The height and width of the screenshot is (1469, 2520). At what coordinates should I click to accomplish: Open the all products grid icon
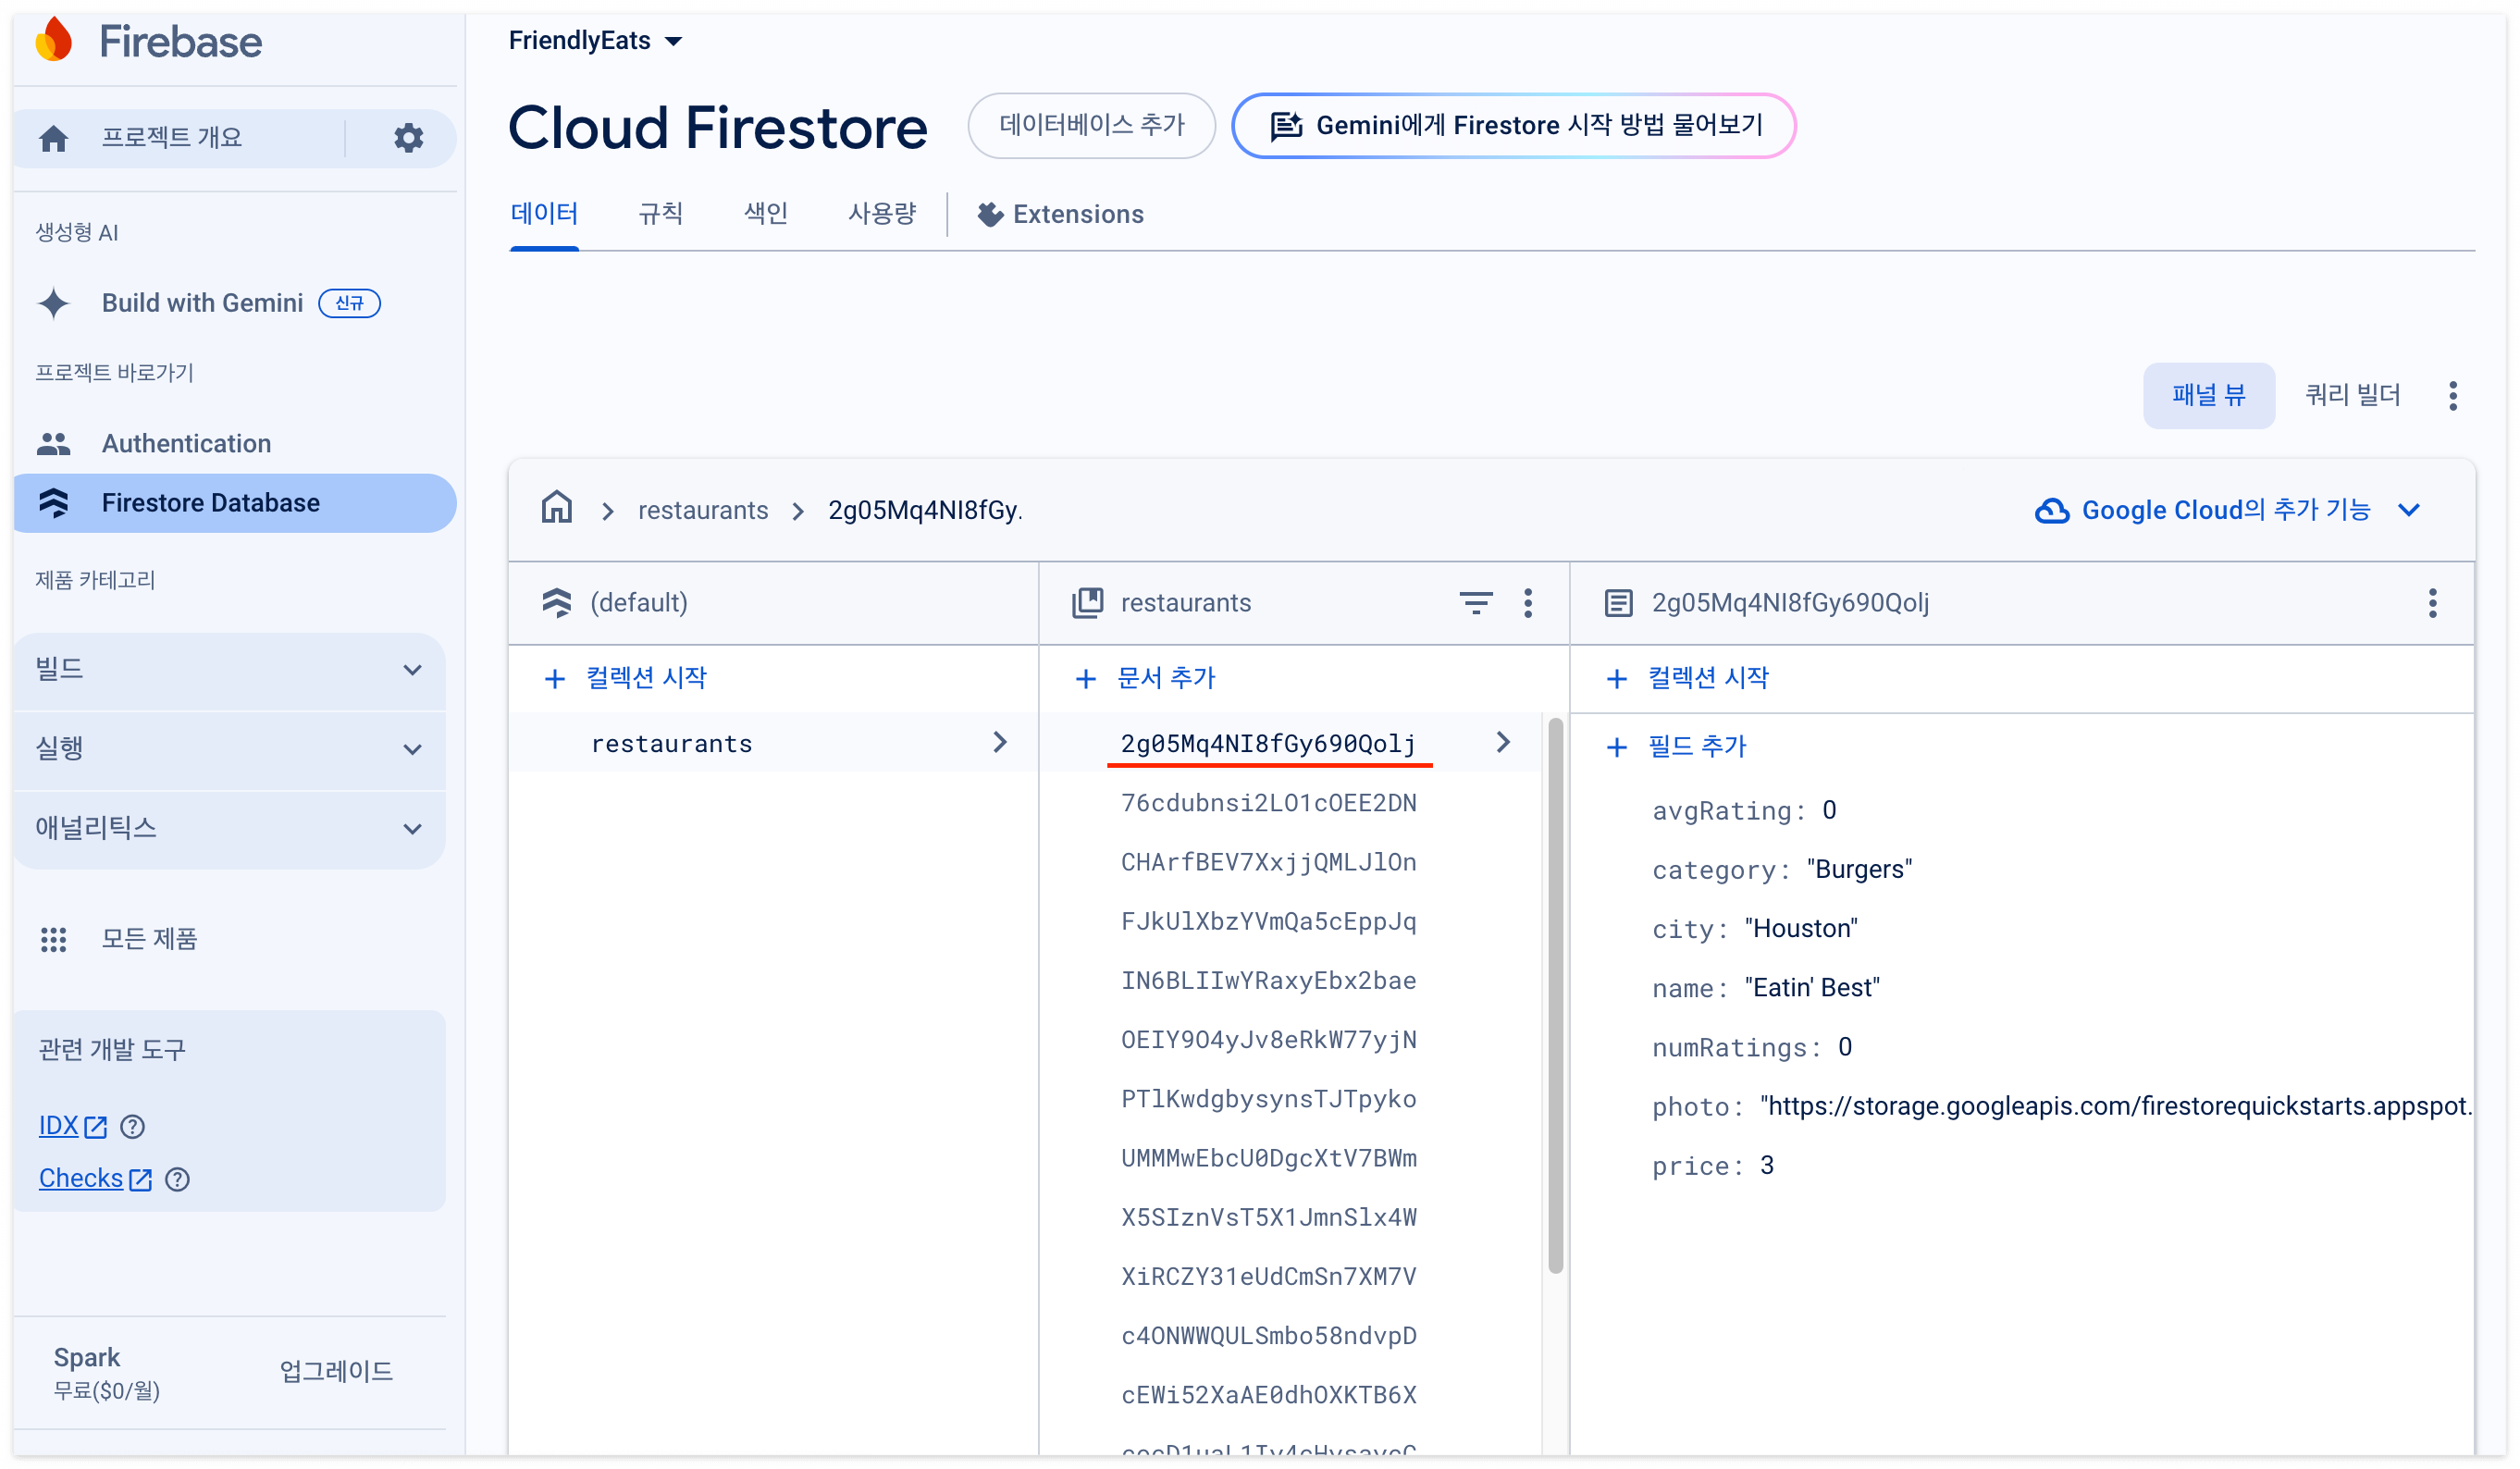pos(53,939)
